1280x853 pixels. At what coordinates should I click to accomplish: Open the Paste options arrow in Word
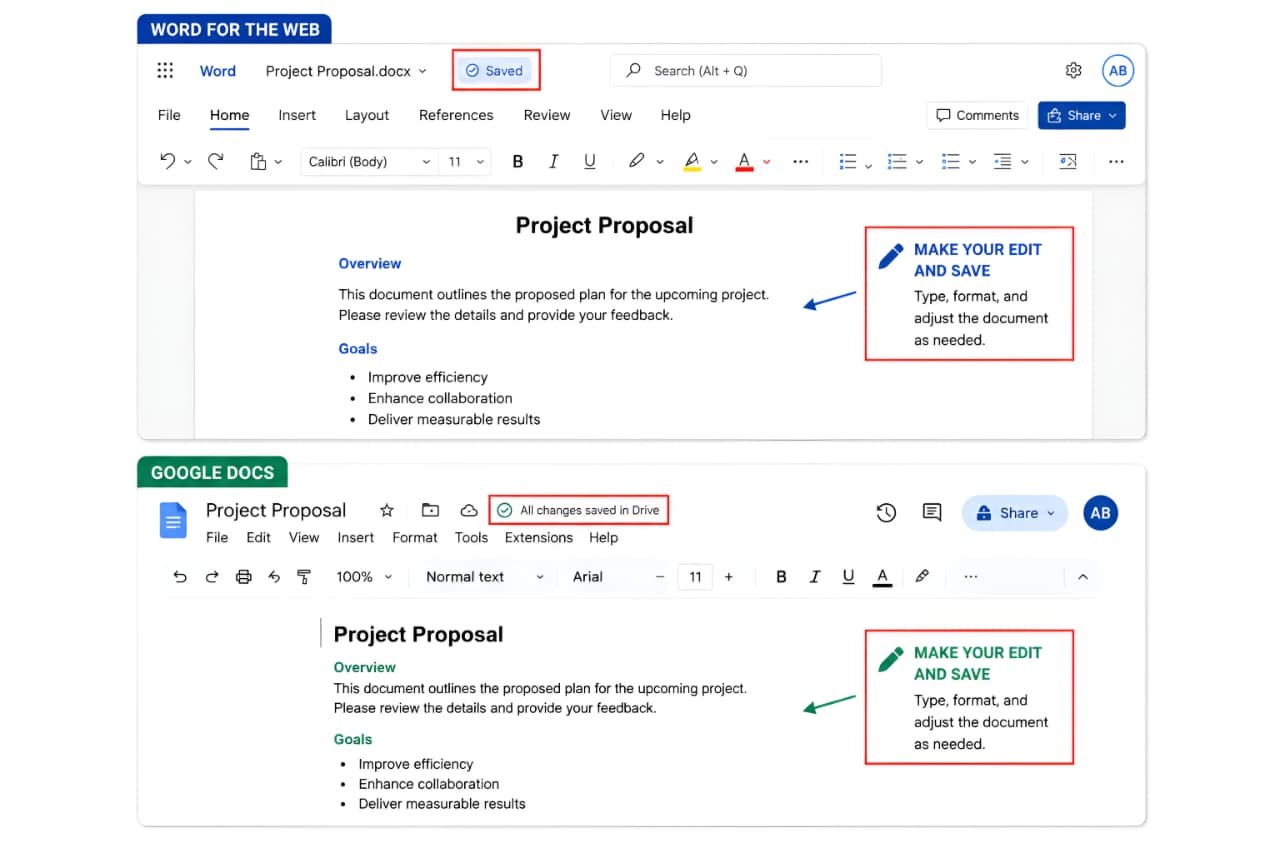coord(278,162)
